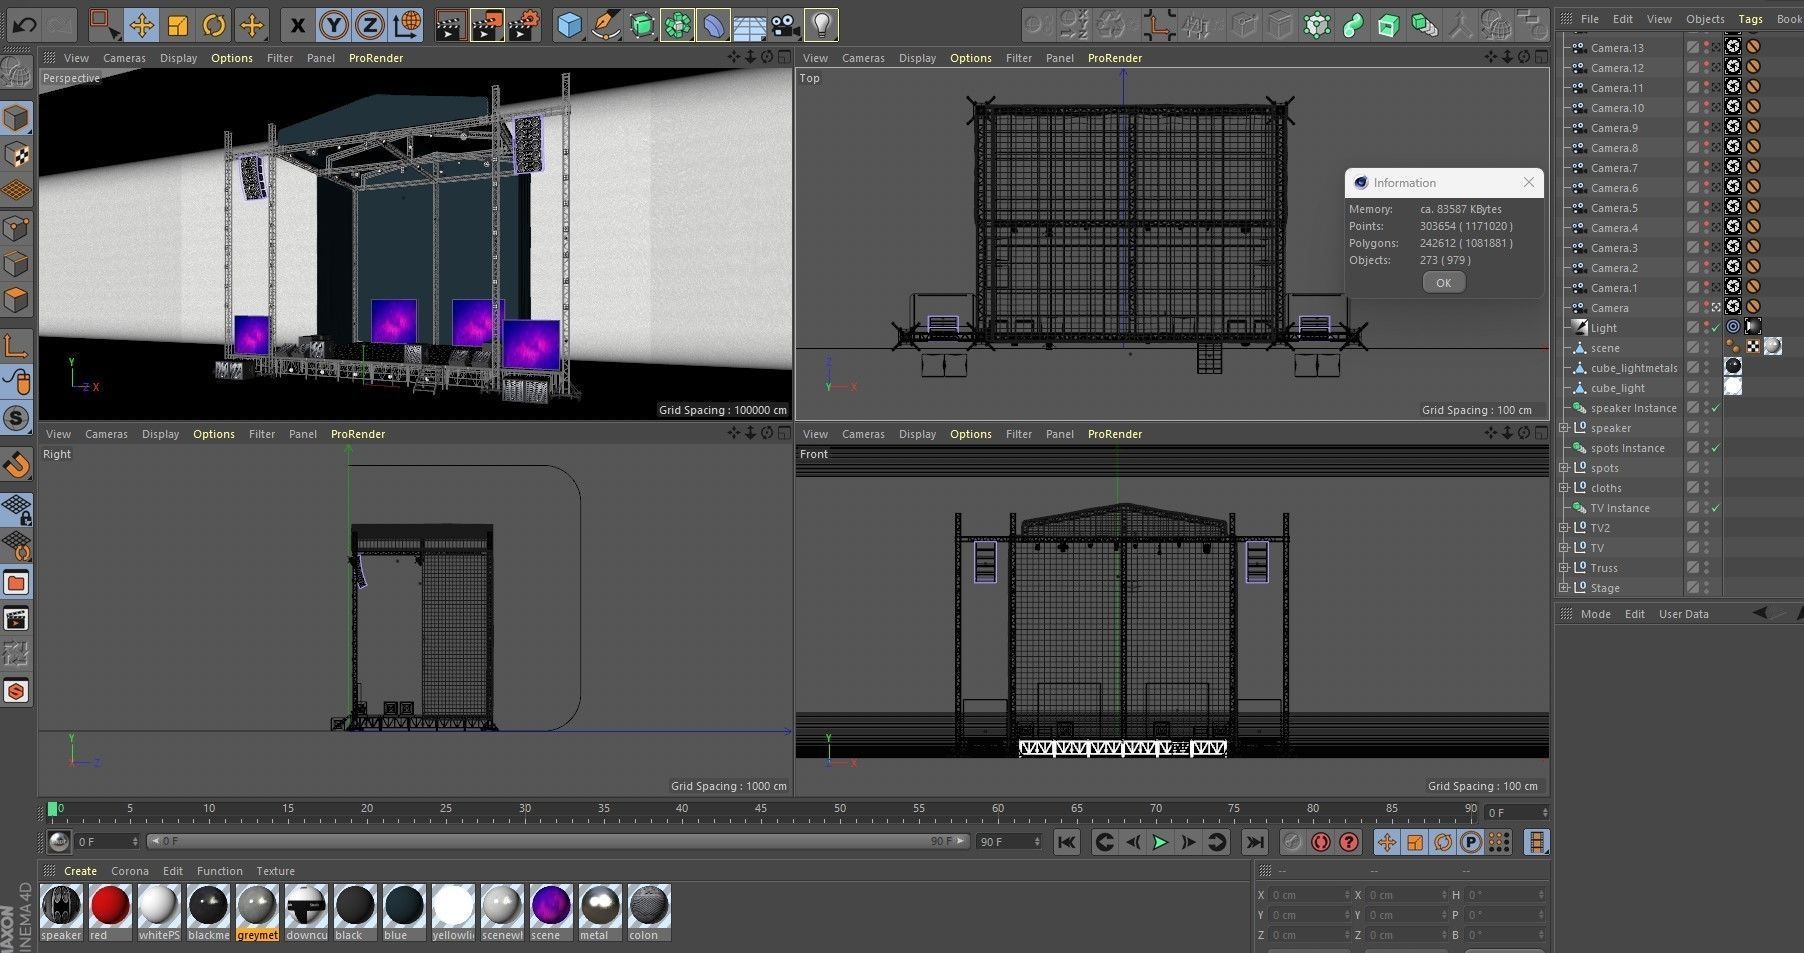
Task: Select Texture mode in left palette
Action: coord(16,154)
